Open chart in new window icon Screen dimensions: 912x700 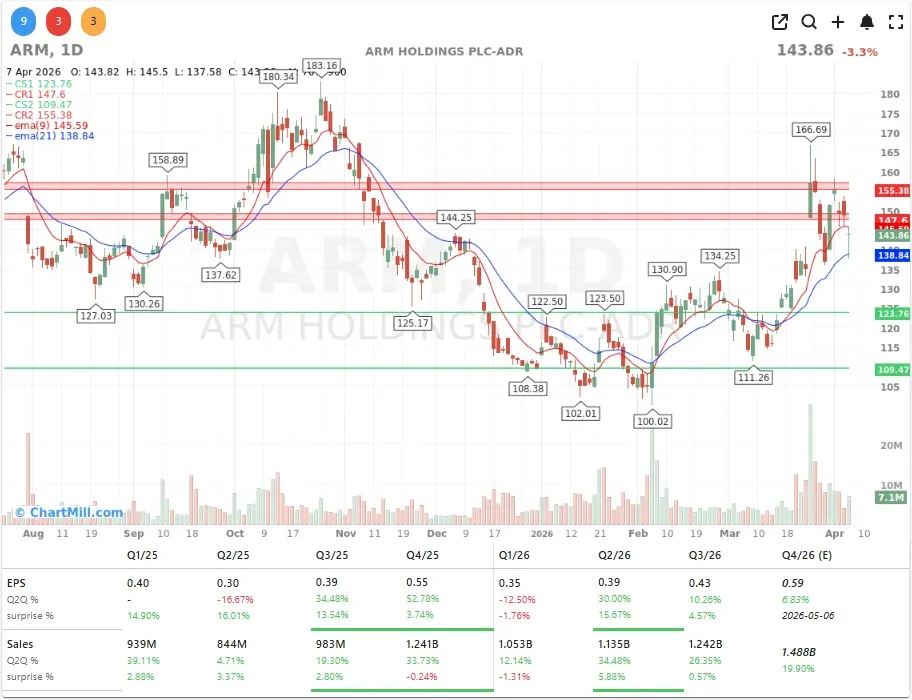coord(780,22)
